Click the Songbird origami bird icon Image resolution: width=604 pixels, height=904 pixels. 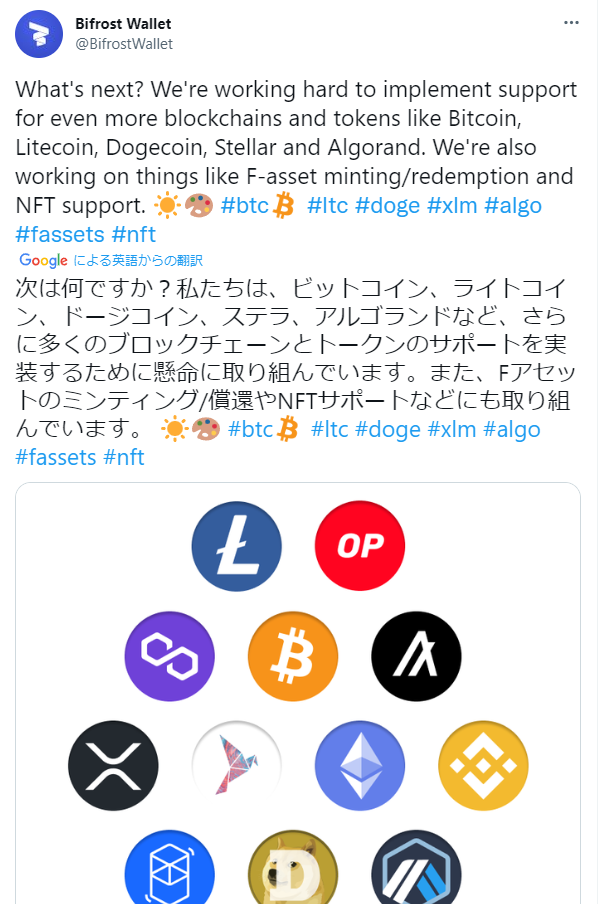(x=236, y=766)
